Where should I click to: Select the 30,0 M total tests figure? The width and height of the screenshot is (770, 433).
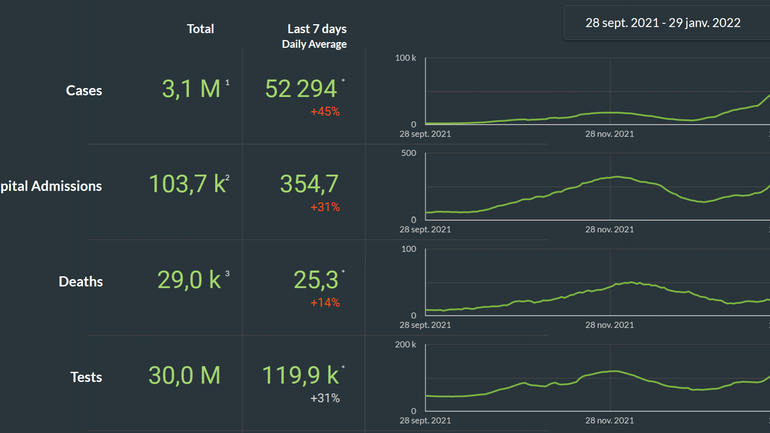pos(185,375)
